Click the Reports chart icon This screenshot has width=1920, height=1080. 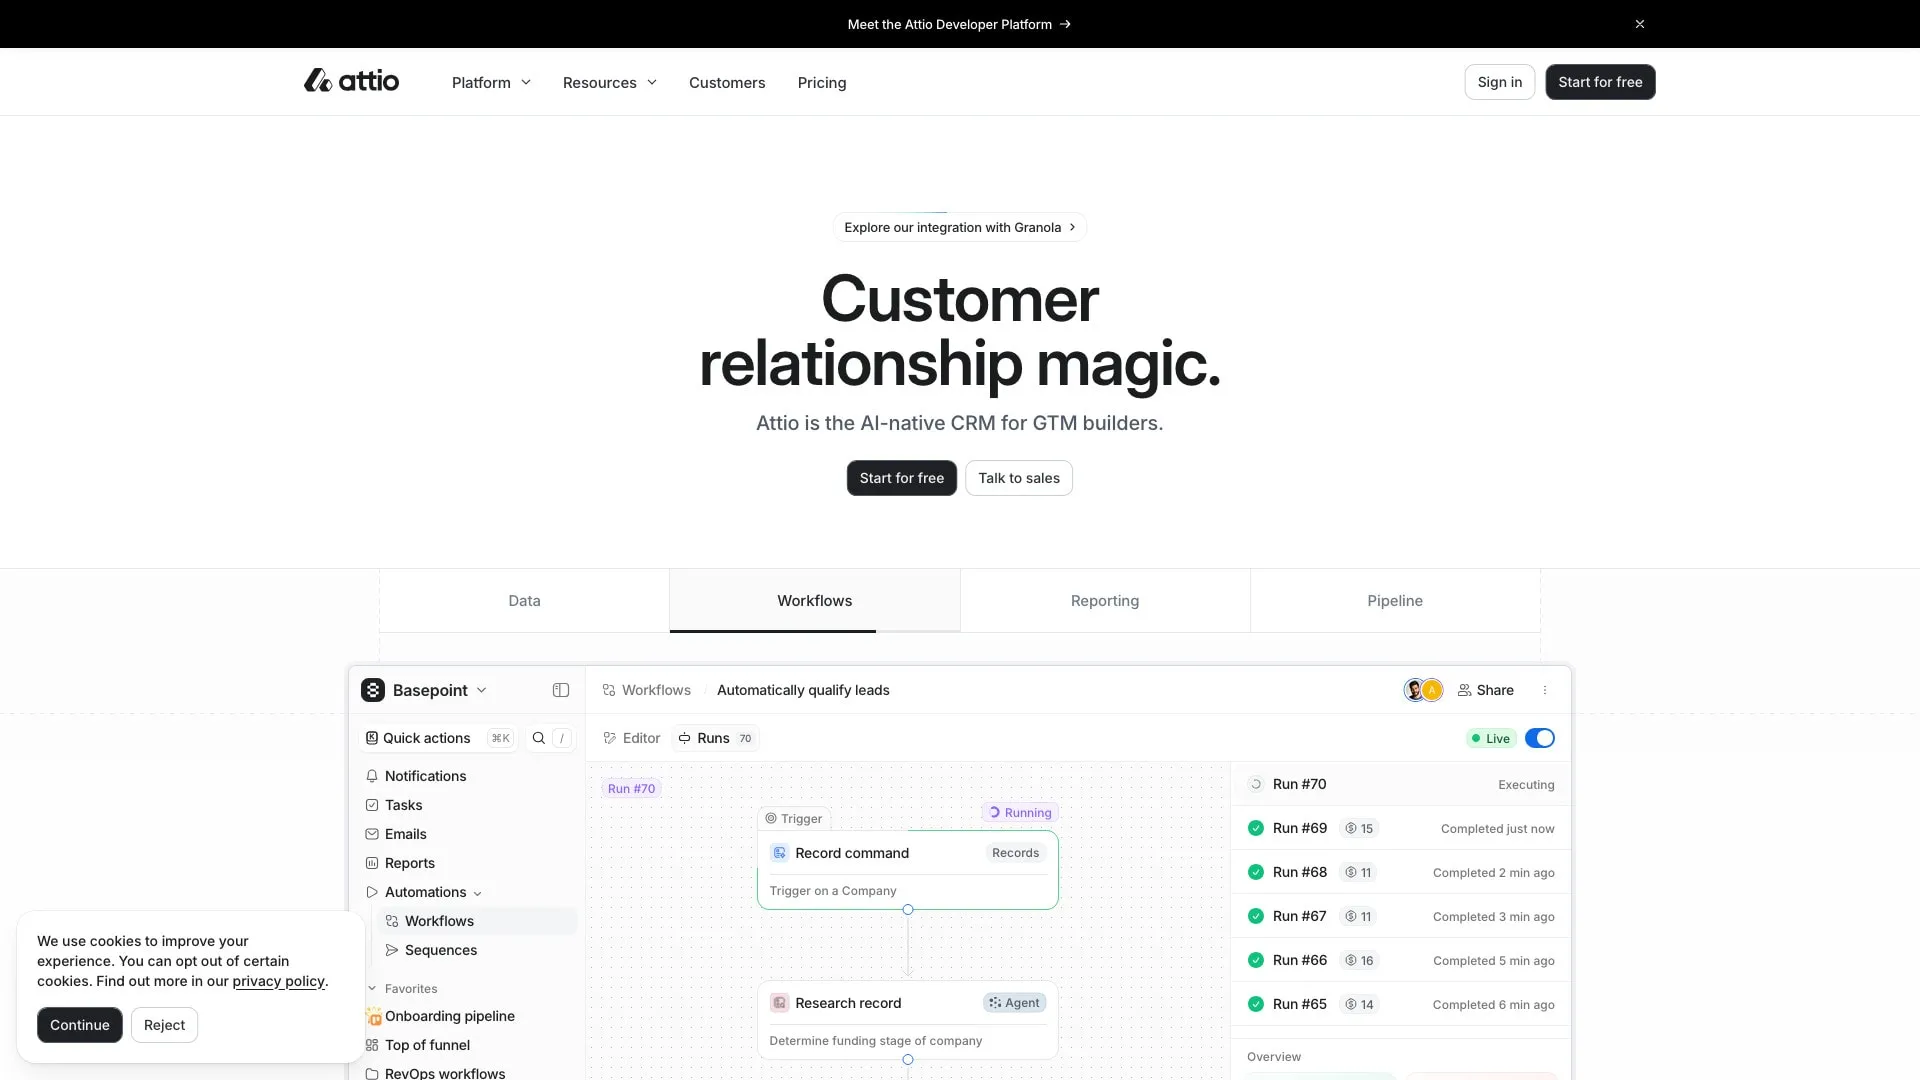(x=372, y=863)
